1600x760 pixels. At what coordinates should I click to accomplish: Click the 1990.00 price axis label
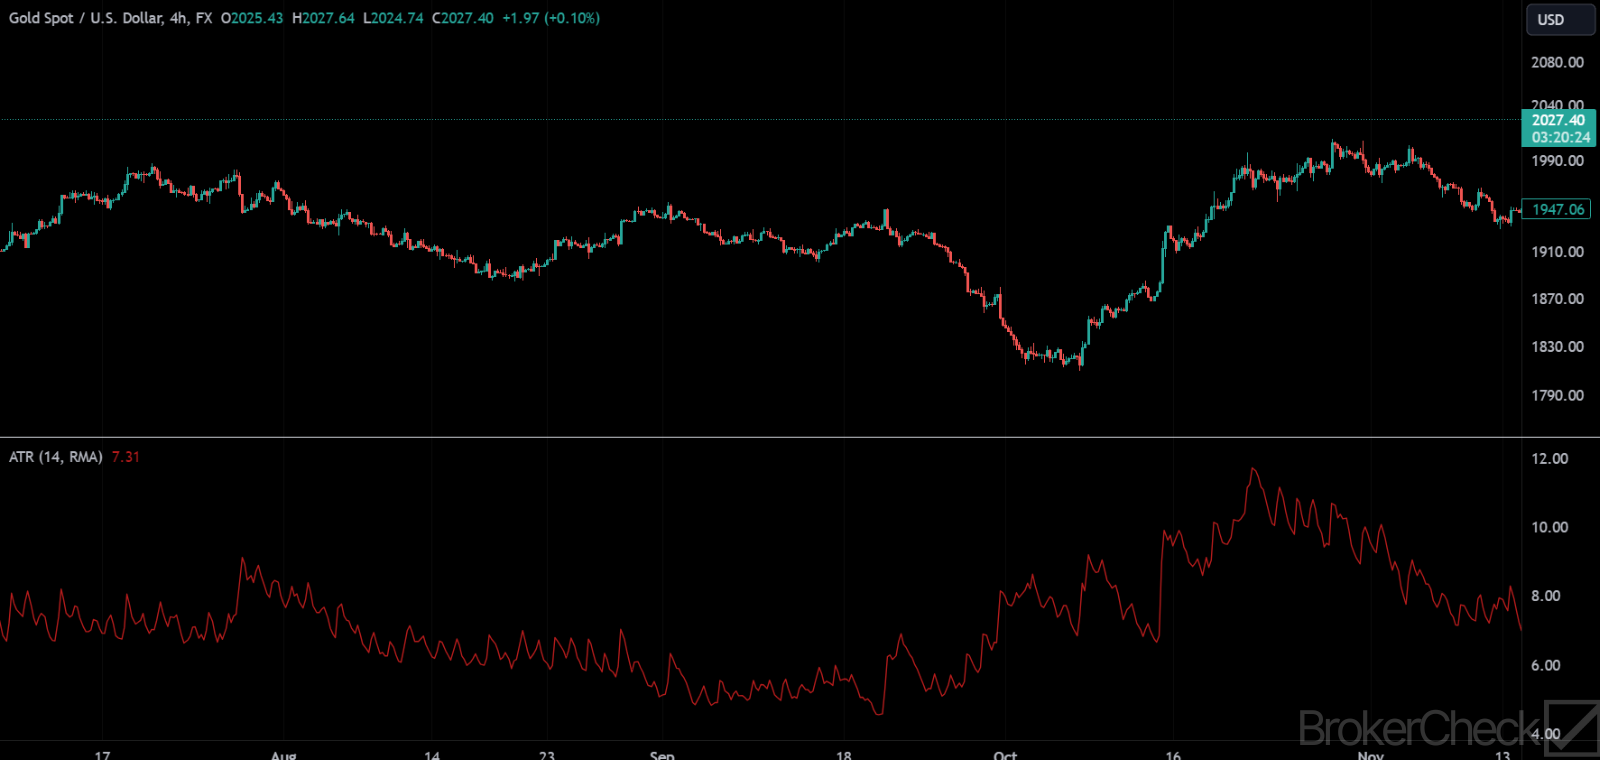coord(1557,160)
